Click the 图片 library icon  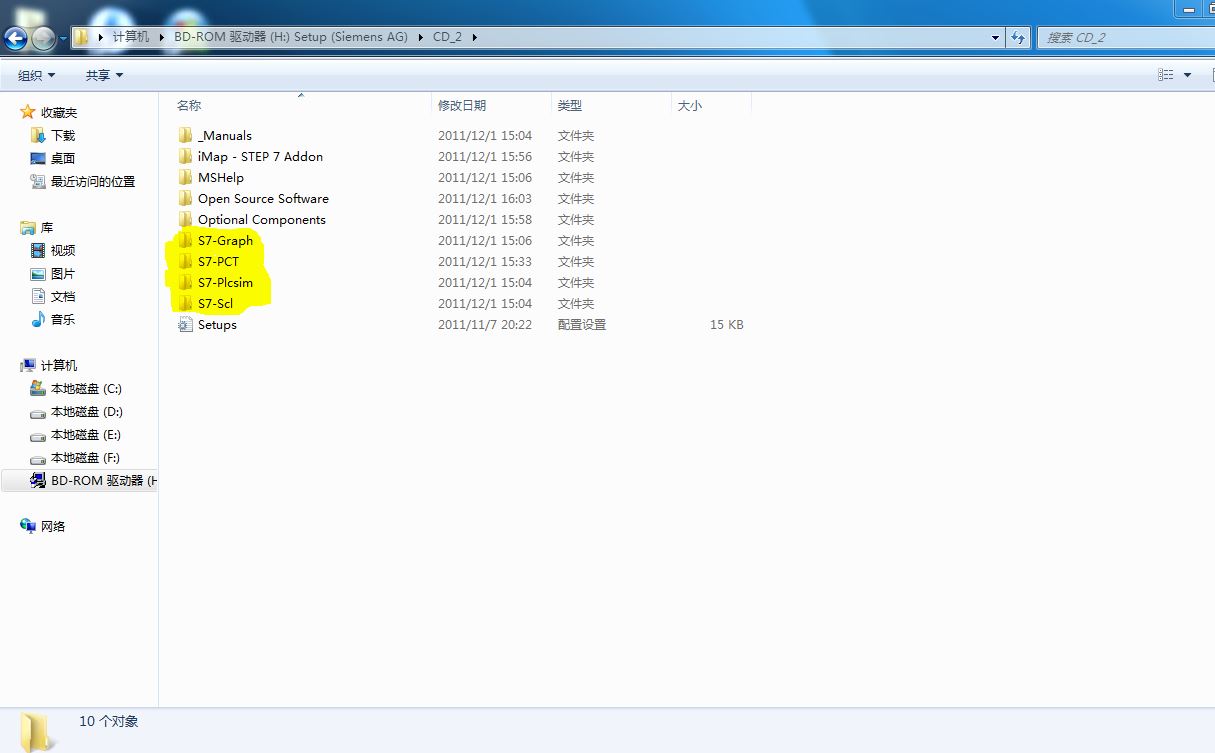pos(38,273)
